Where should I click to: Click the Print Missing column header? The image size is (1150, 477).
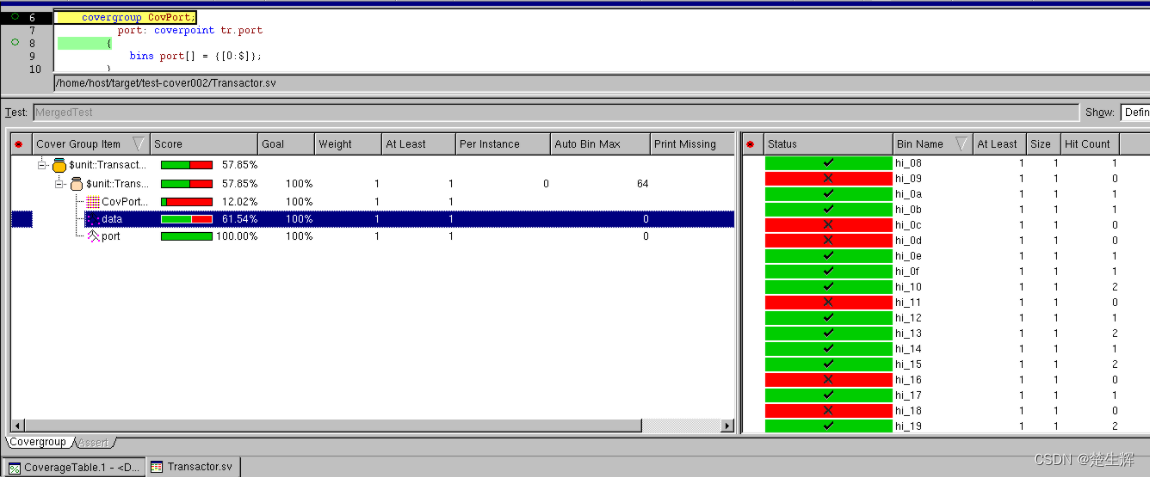[x=692, y=145]
